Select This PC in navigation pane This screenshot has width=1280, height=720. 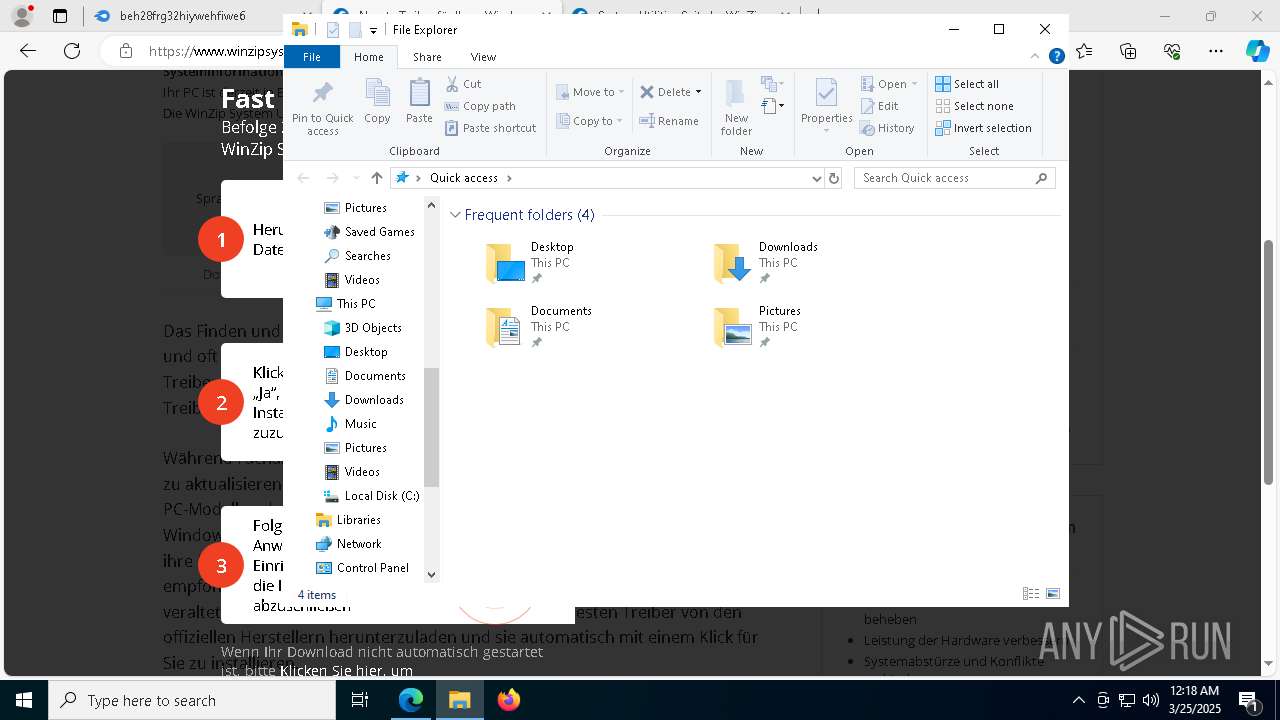click(346, 304)
